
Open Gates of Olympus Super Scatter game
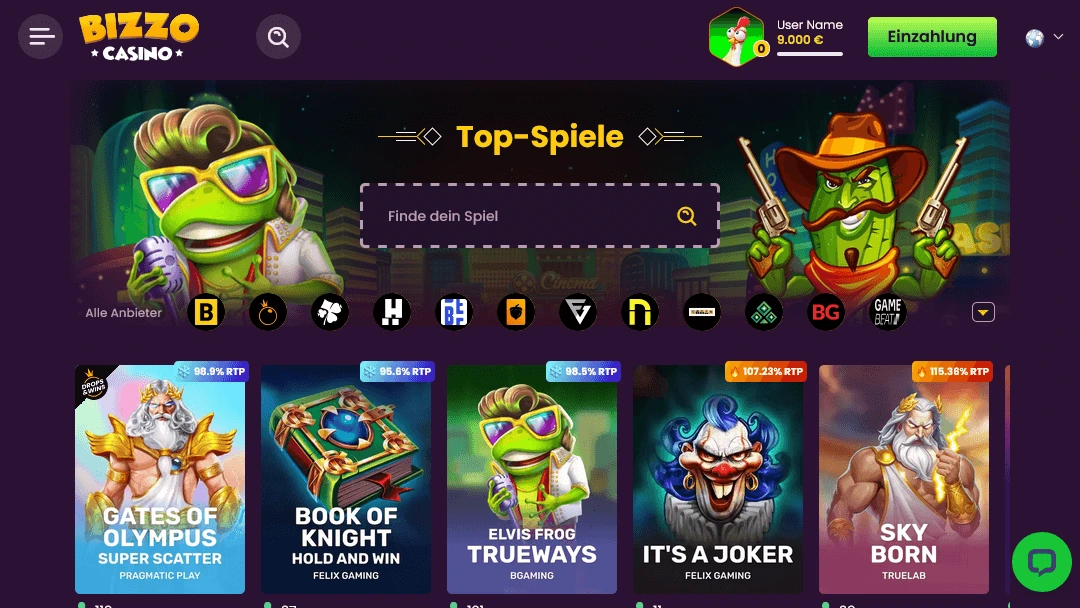point(160,479)
